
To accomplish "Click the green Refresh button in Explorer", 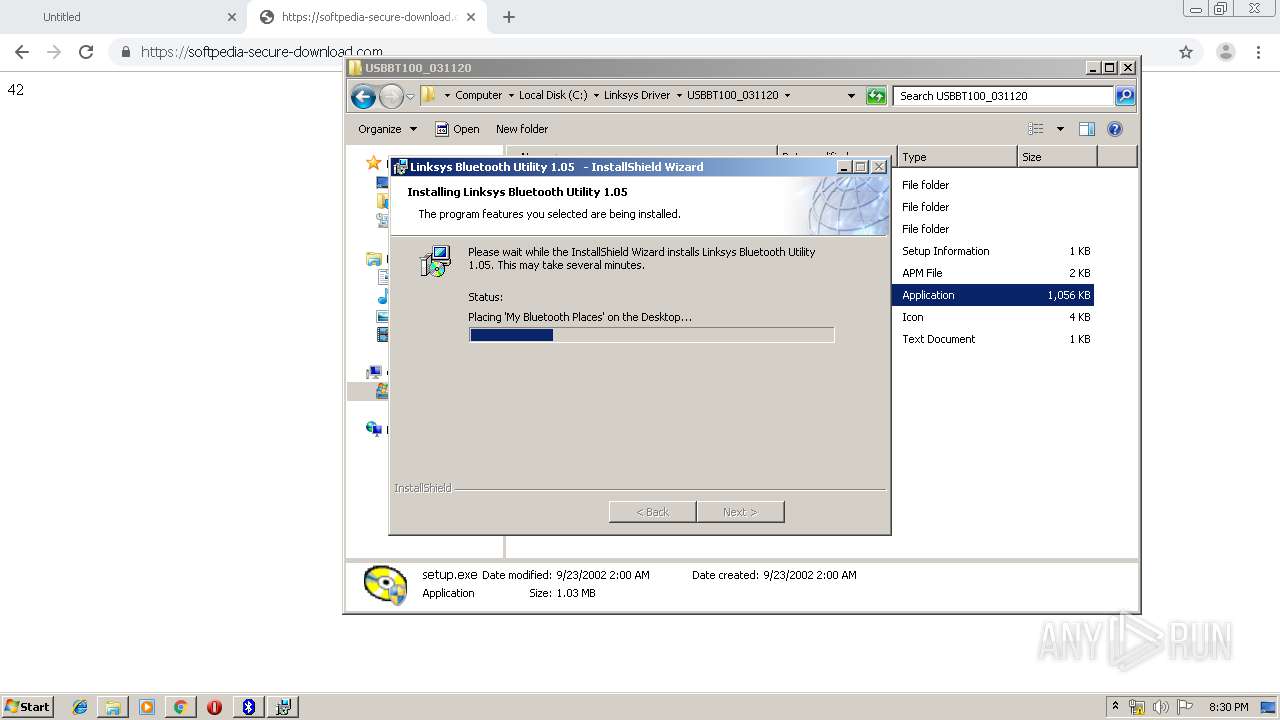I will (x=876, y=96).
